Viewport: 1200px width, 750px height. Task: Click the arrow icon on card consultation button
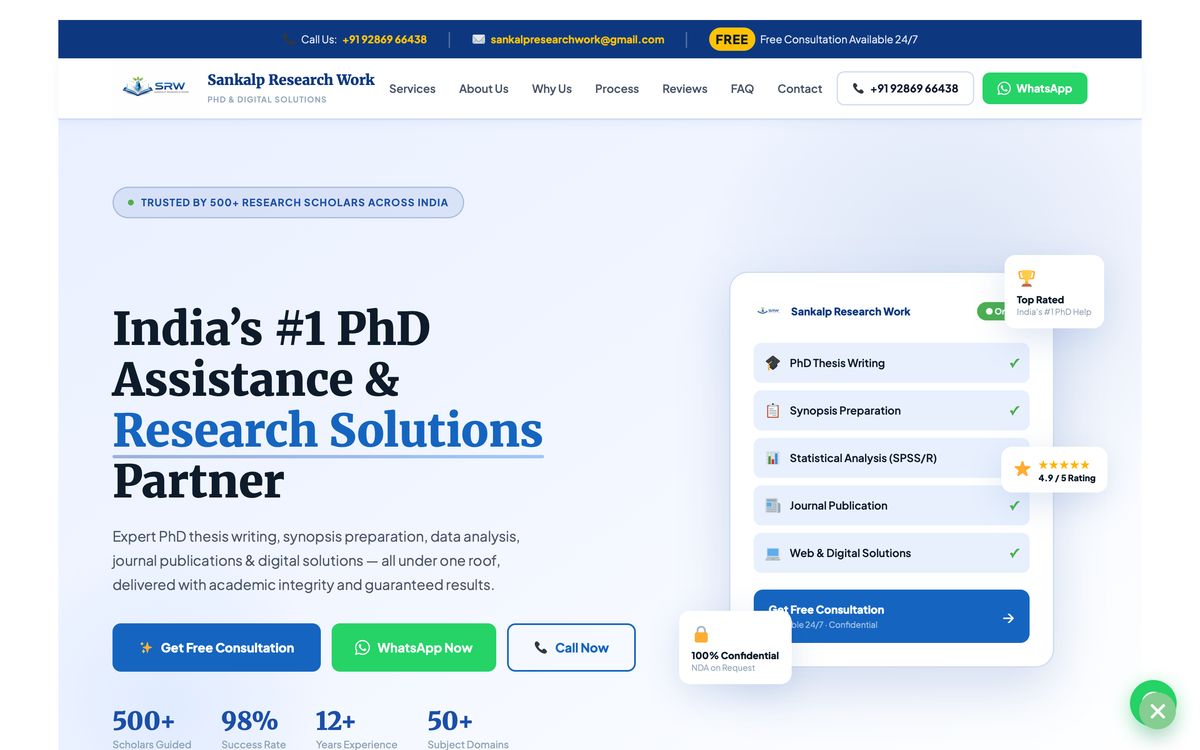(1008, 618)
